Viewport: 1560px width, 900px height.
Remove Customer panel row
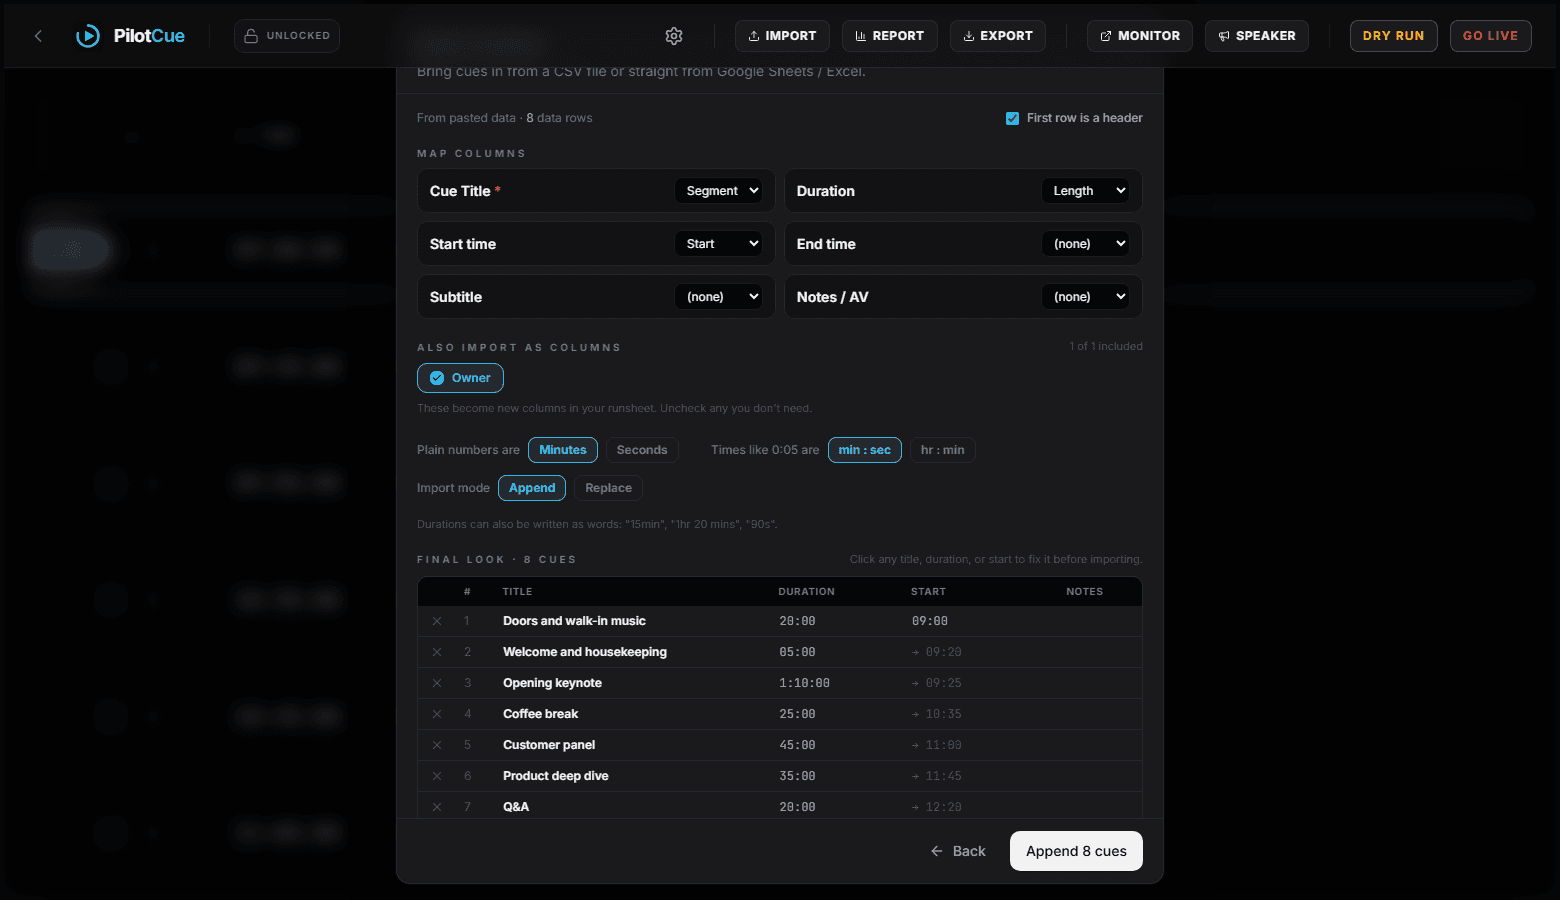[437, 745]
